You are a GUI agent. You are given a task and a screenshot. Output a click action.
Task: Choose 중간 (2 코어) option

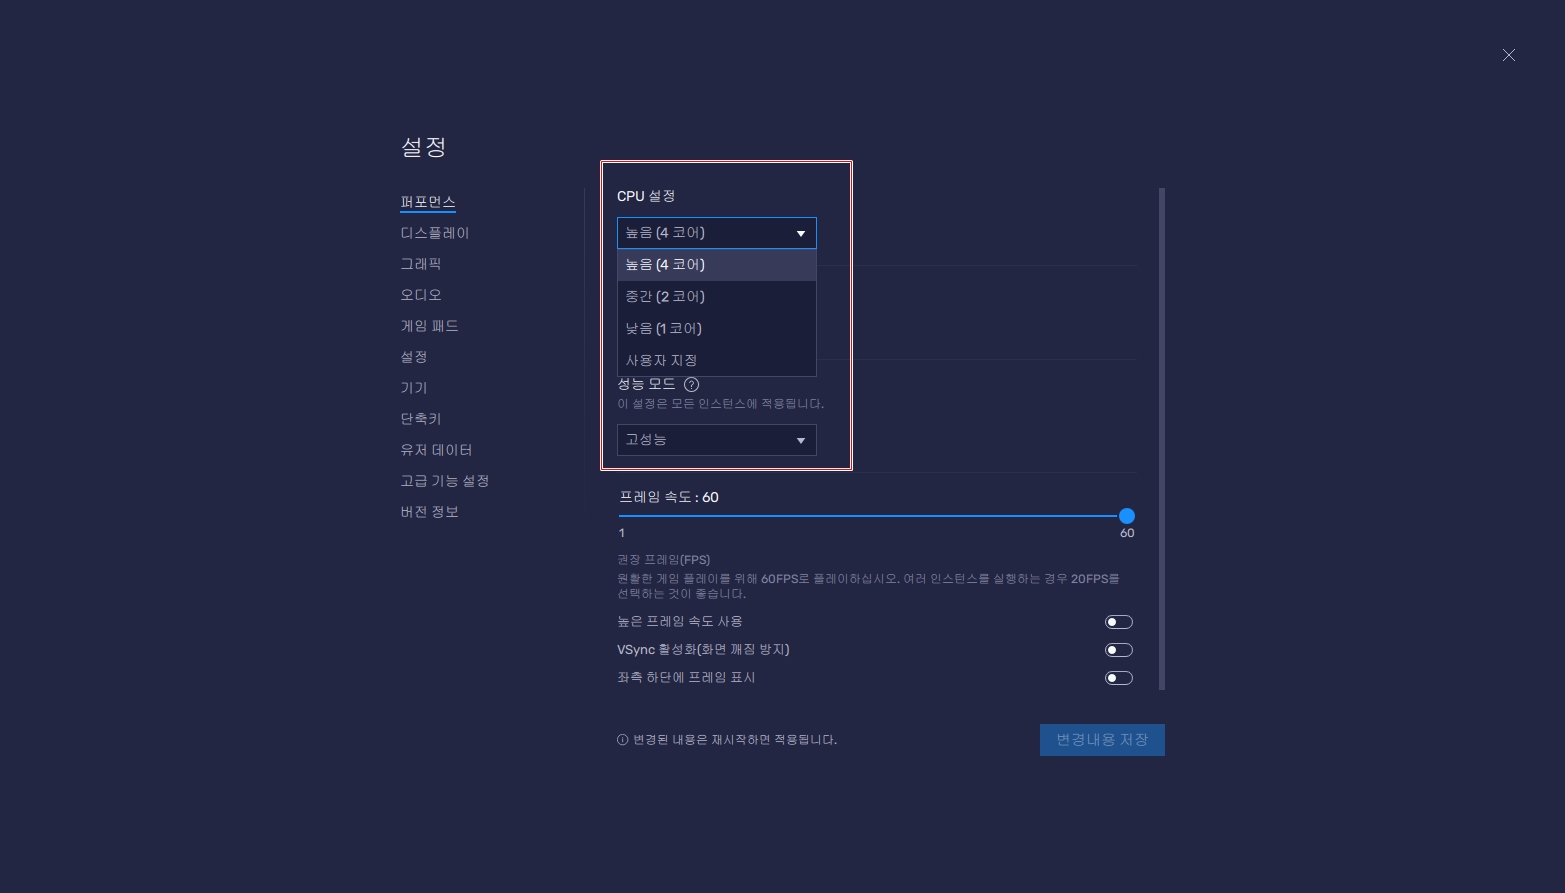pos(717,297)
